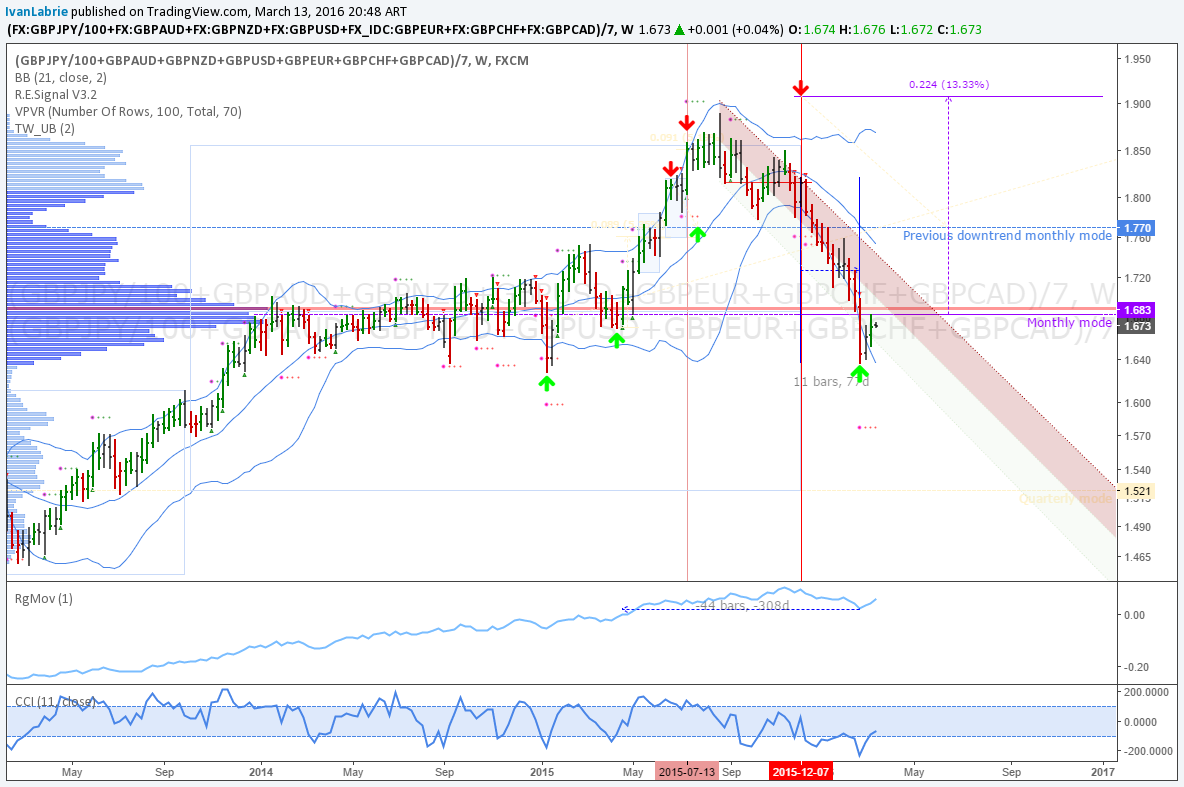
Task: Click the 0.224 (13.33%) measurement label
Action: (x=949, y=84)
